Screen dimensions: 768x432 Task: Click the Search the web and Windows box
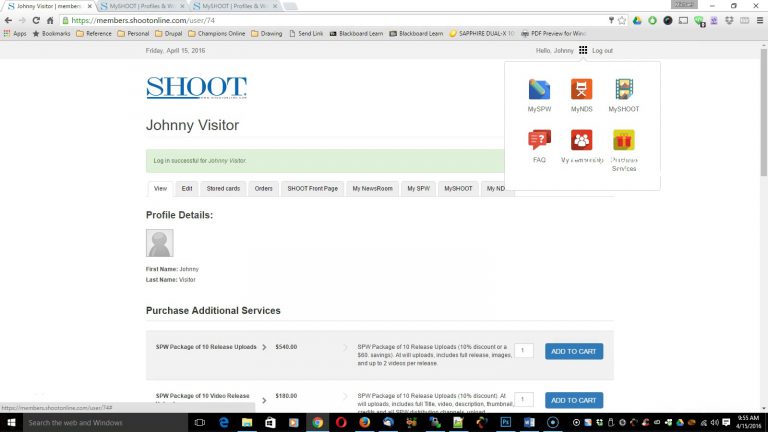105,422
